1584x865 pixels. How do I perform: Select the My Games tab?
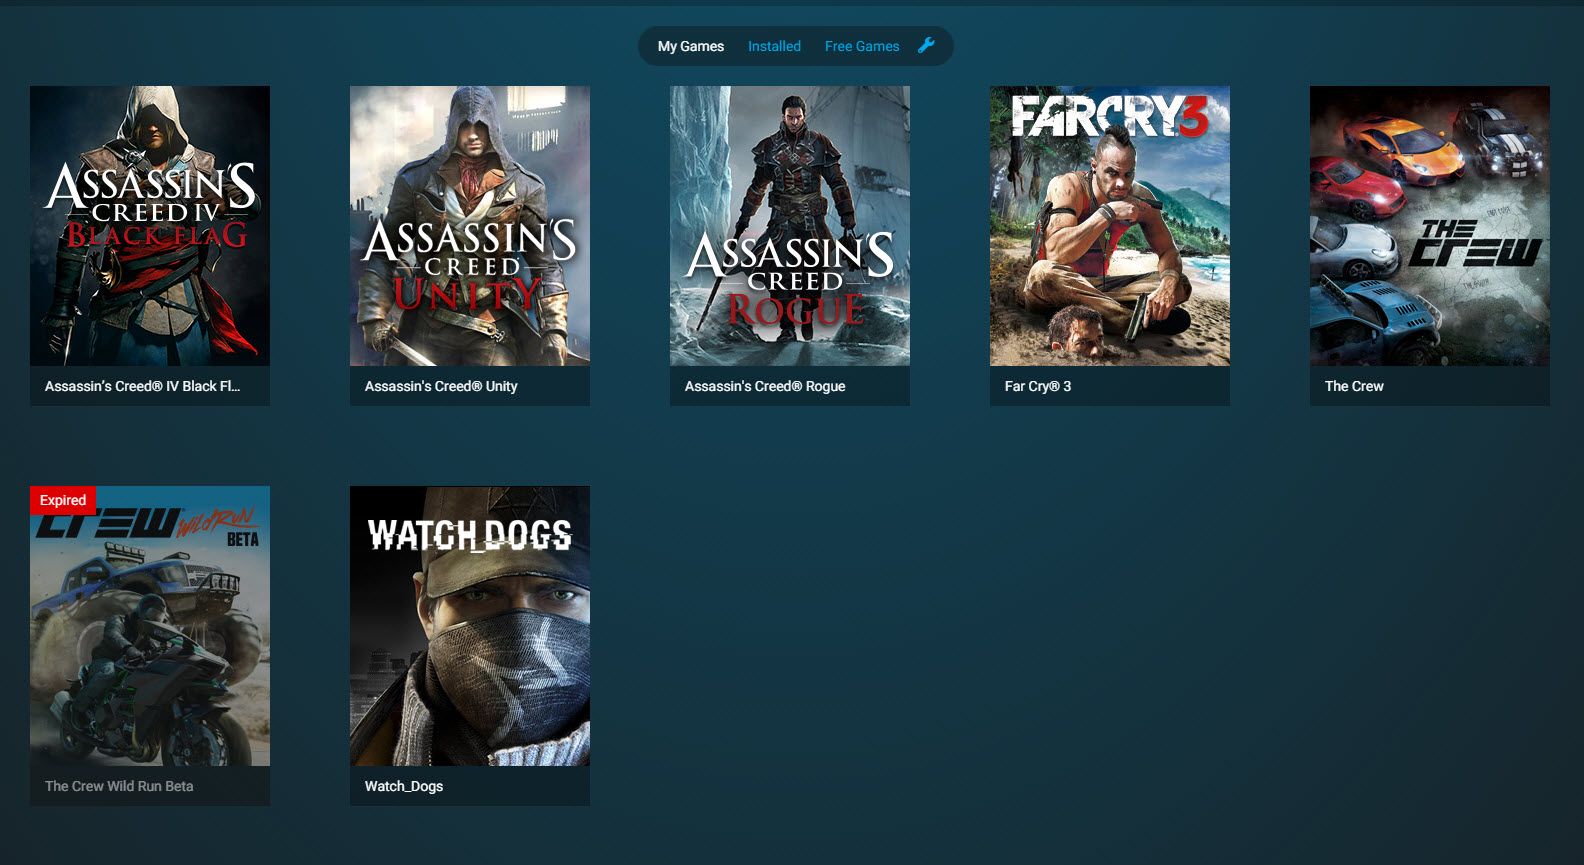click(x=691, y=46)
